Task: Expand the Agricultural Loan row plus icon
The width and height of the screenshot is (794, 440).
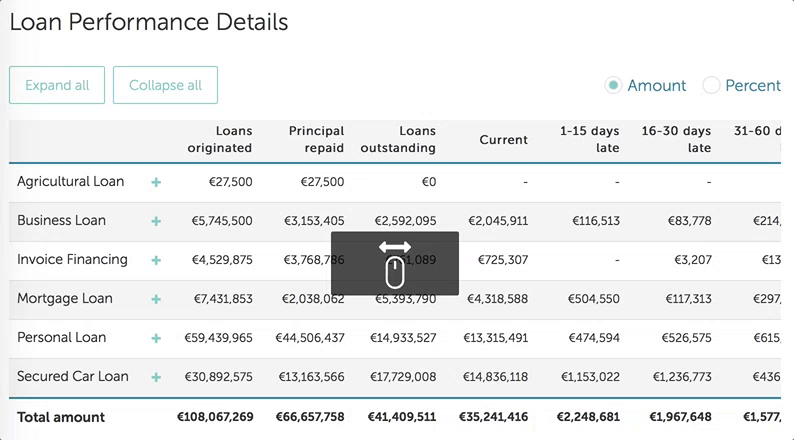Action: 156,183
